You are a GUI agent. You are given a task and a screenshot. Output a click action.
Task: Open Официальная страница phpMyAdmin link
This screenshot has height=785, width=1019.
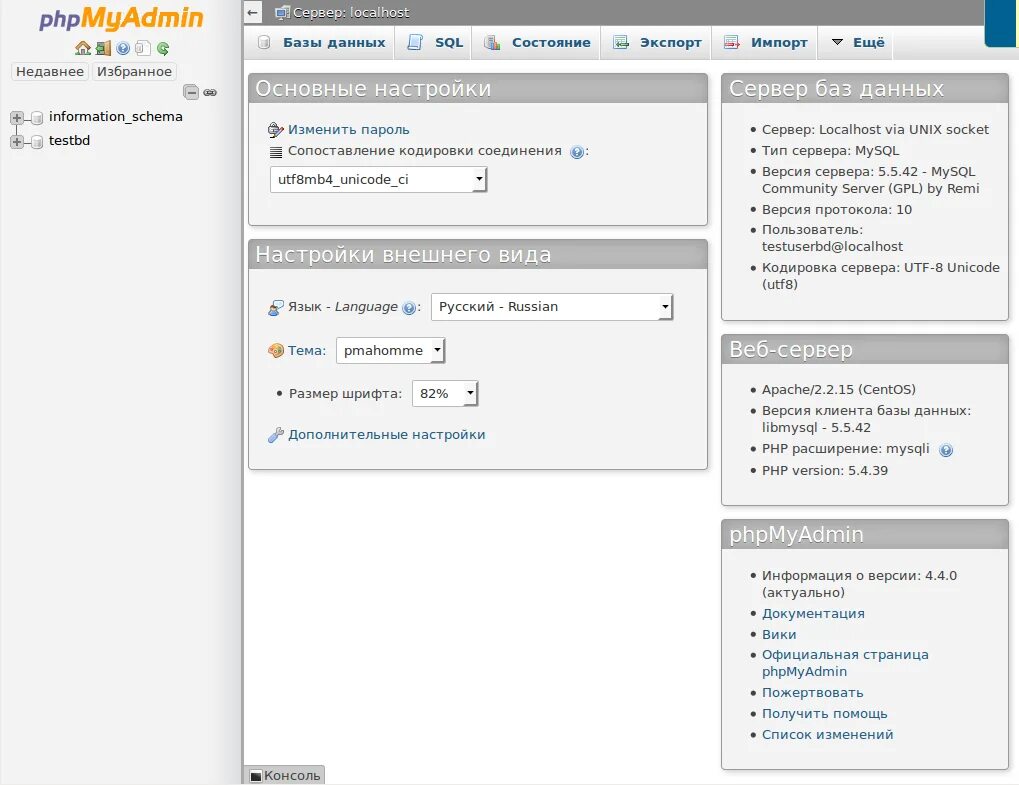[845, 663]
